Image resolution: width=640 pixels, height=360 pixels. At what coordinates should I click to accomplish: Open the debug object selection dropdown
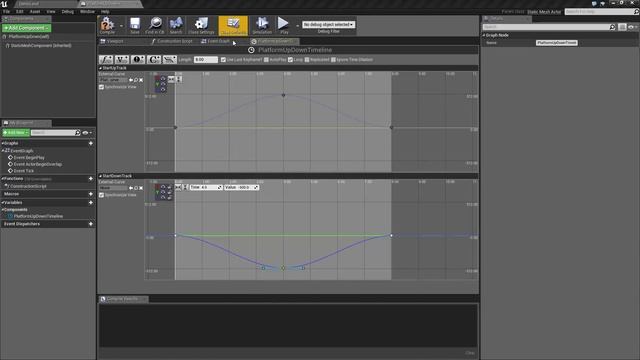click(x=328, y=24)
